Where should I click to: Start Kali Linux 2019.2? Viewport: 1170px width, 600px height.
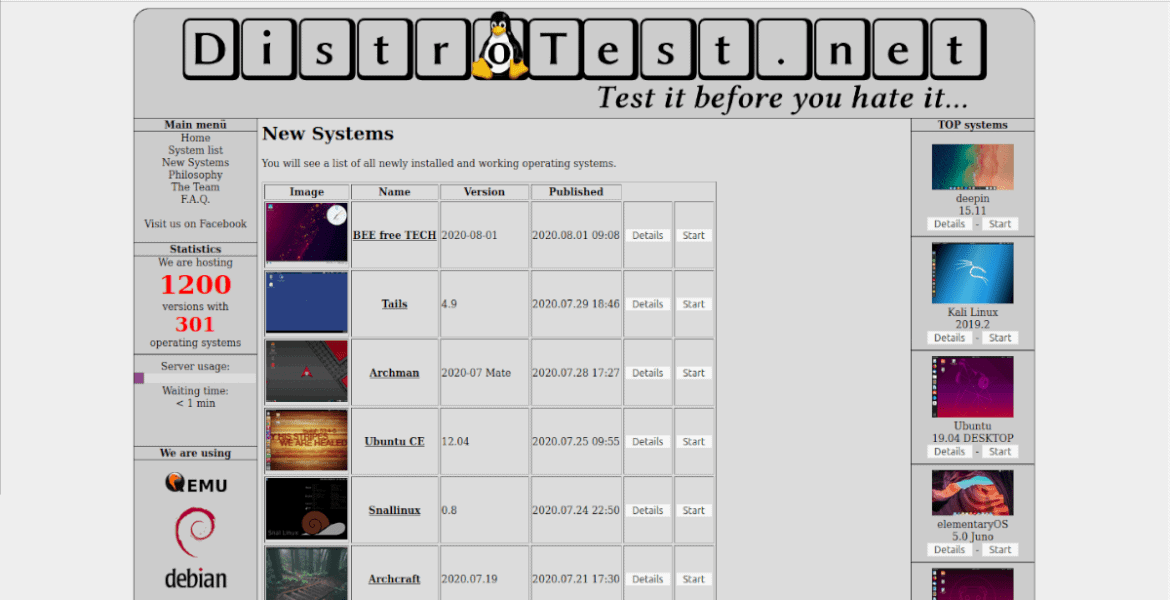[x=1000, y=337]
